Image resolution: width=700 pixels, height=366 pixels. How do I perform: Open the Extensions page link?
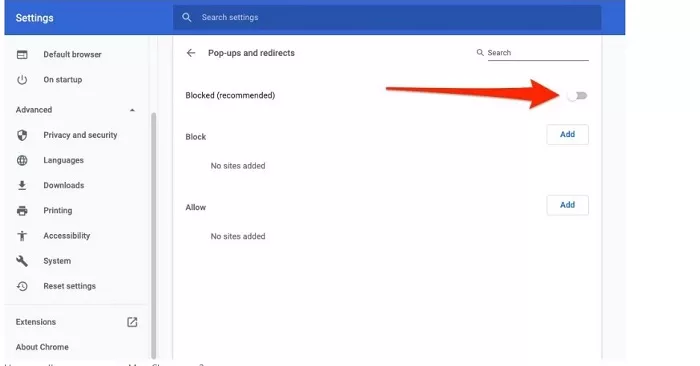tap(36, 322)
